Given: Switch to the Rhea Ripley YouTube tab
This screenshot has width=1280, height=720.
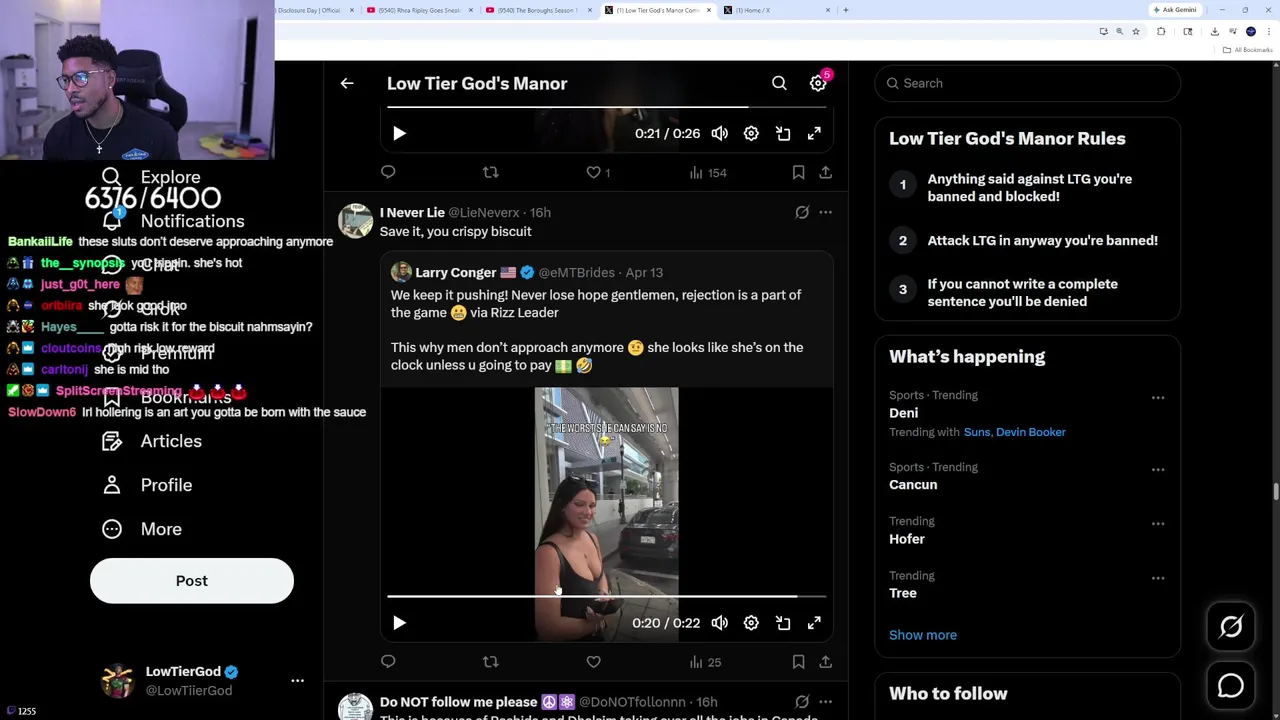Looking at the screenshot, I should pos(419,10).
